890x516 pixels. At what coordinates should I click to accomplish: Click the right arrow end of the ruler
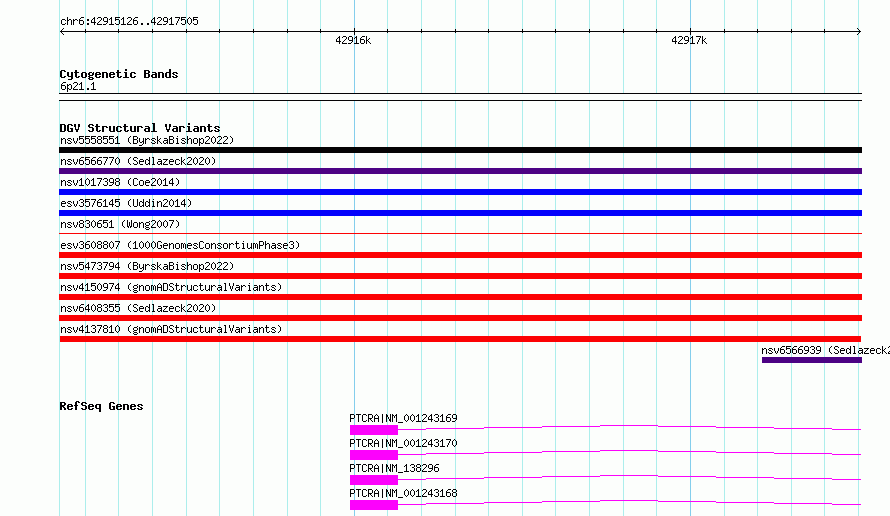coord(859,32)
